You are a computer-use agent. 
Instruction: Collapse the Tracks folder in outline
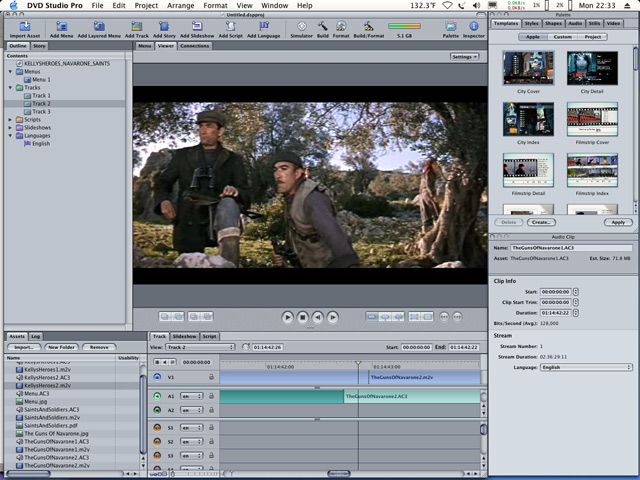(x=10, y=87)
